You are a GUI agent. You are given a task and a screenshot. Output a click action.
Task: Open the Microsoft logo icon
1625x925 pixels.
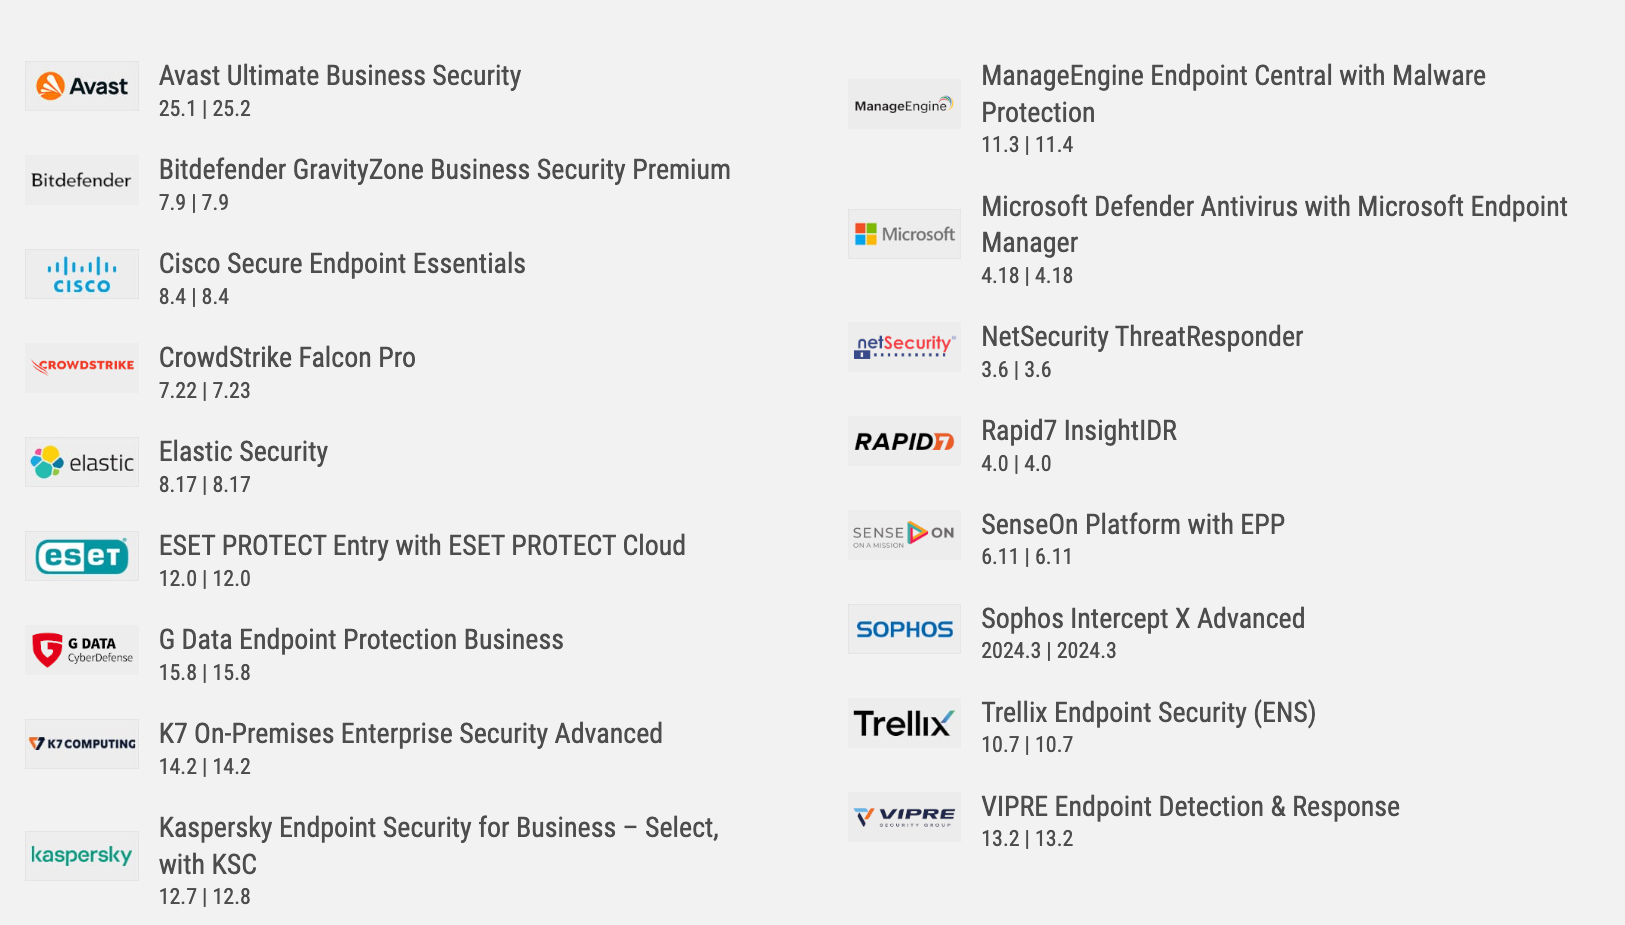click(x=904, y=234)
